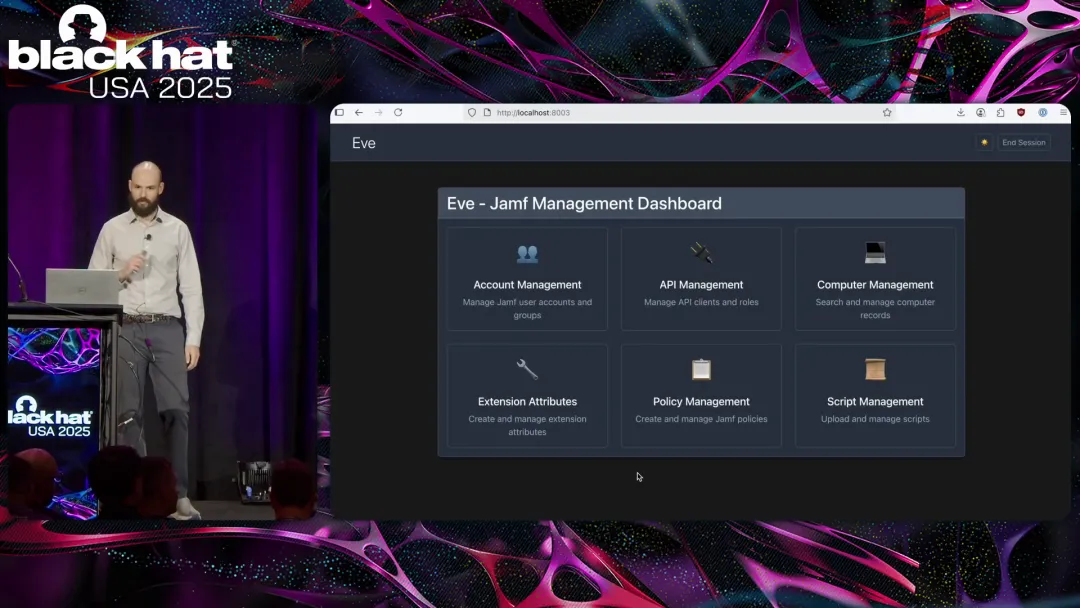
Task: Open the API Management card title
Action: click(701, 285)
